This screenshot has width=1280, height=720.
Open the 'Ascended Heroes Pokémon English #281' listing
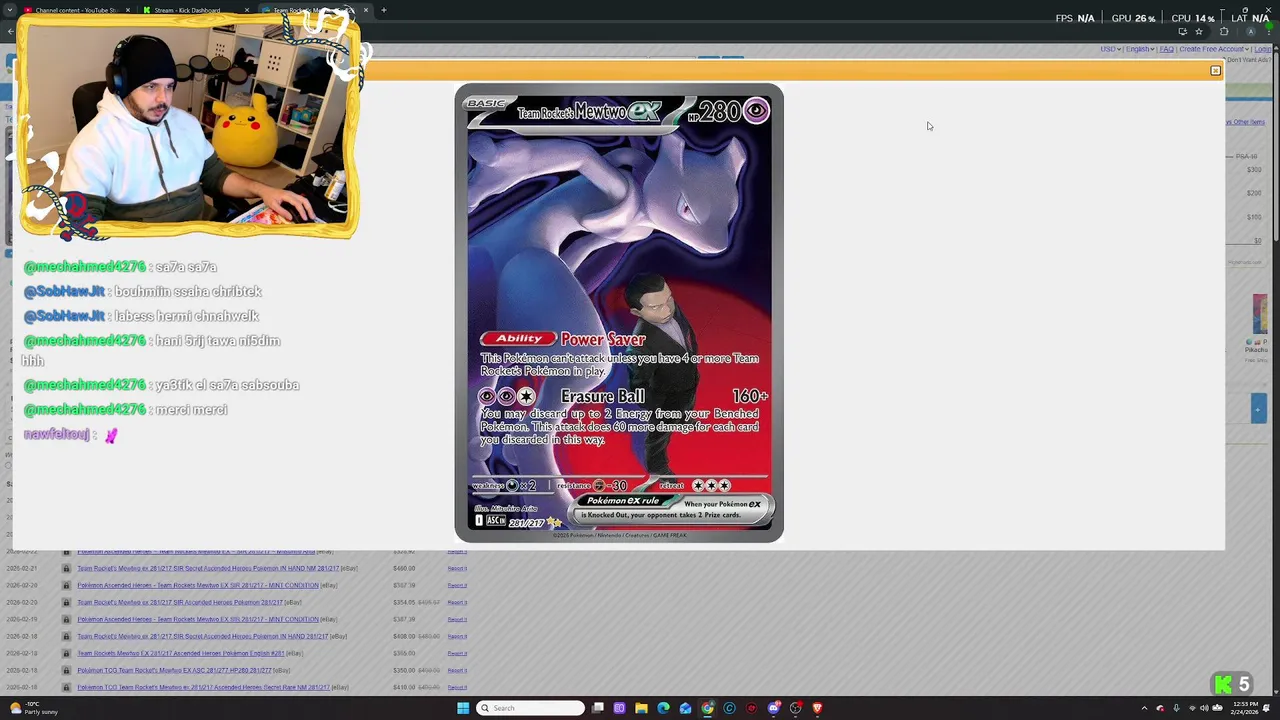click(181, 653)
